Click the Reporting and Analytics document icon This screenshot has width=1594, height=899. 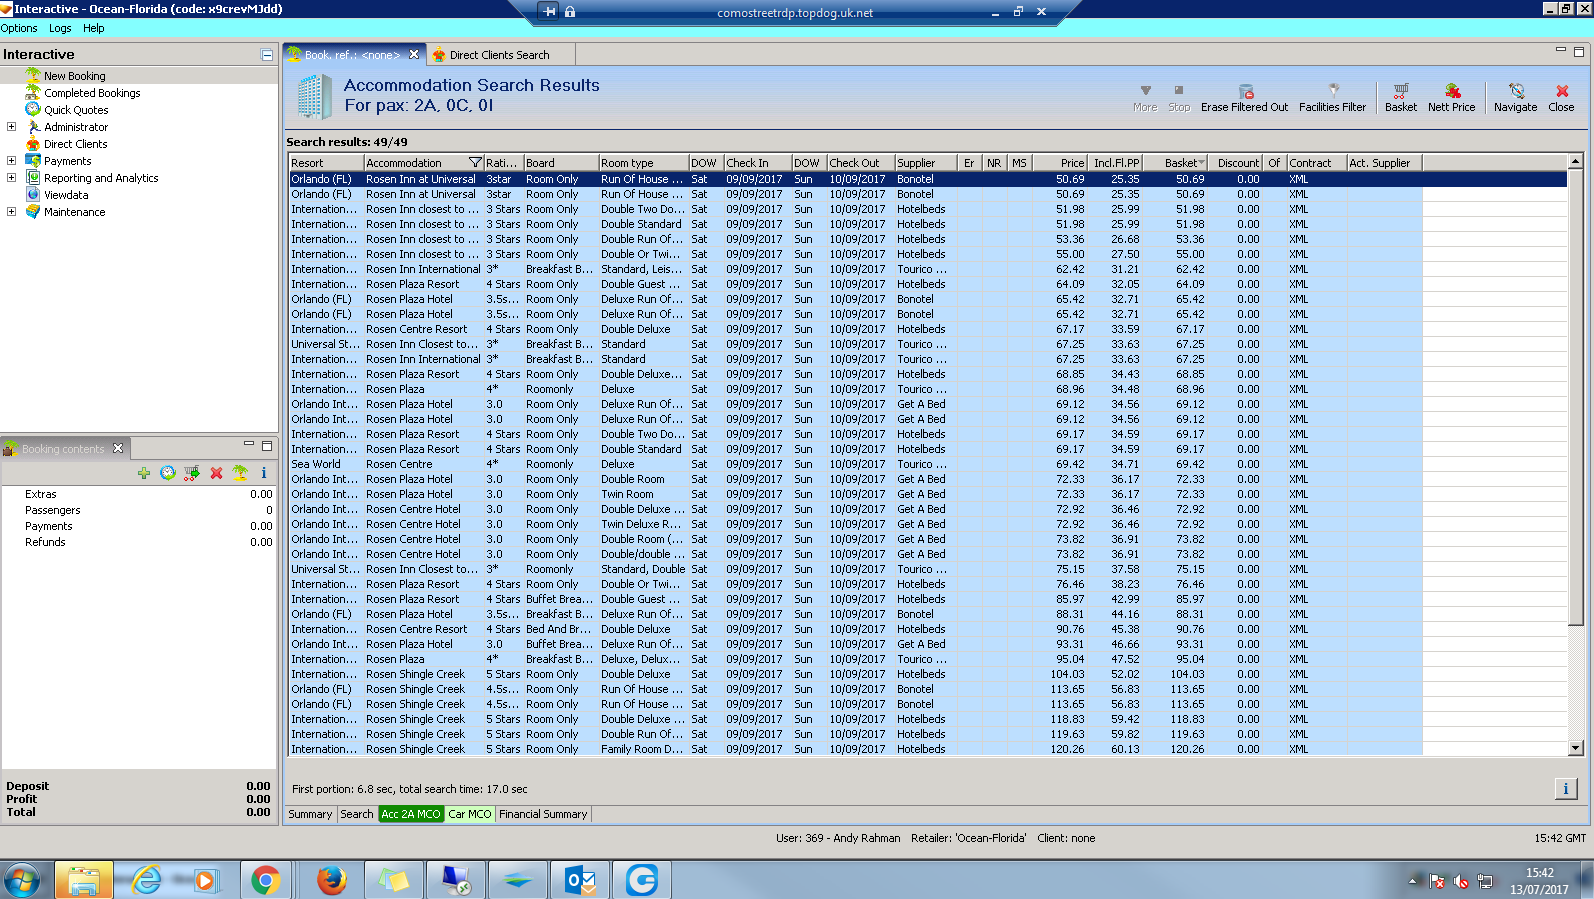tap(33, 178)
